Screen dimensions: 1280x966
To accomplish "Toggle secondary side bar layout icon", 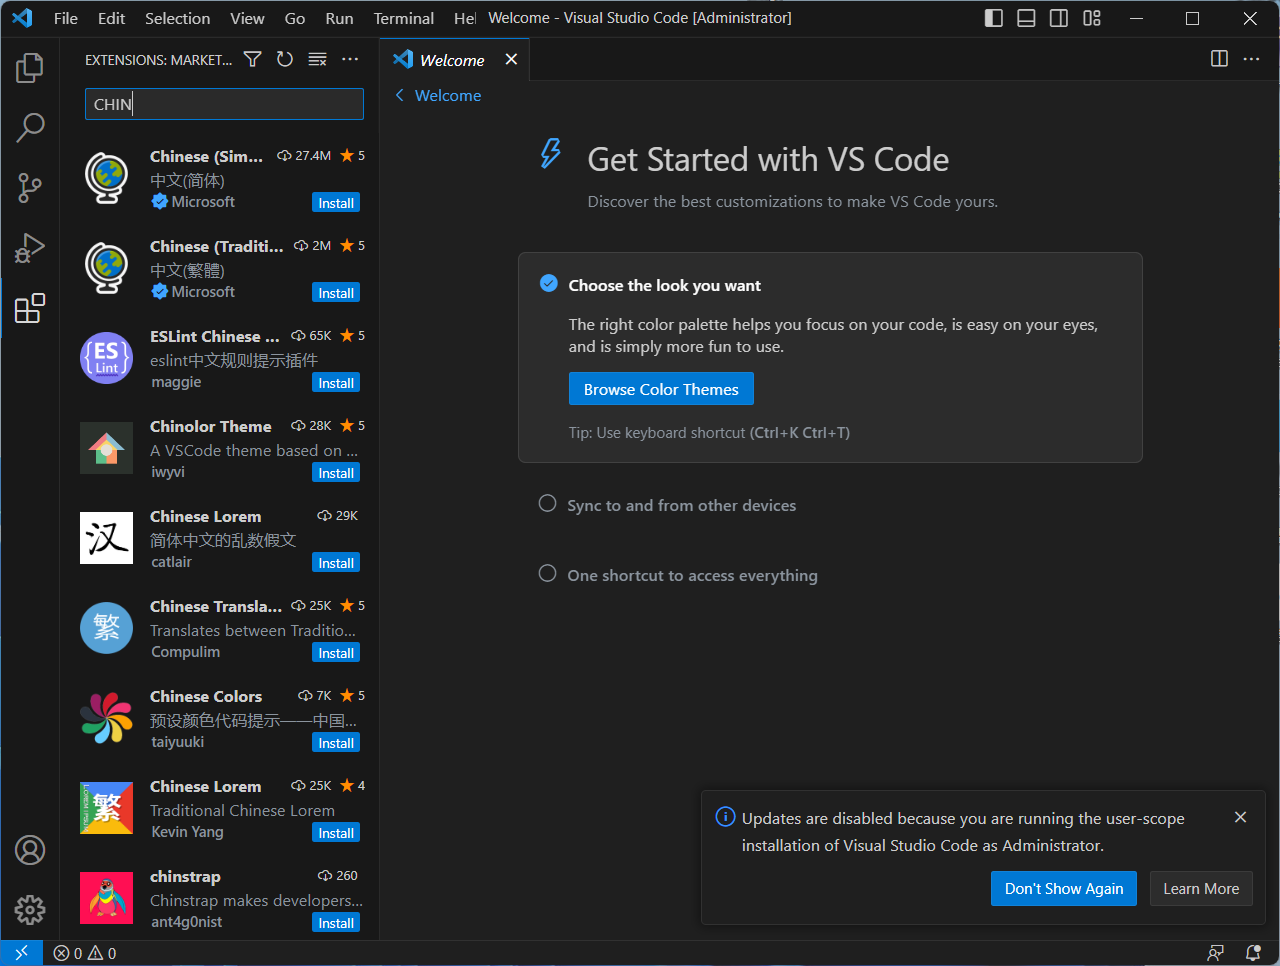I will click(x=1059, y=18).
